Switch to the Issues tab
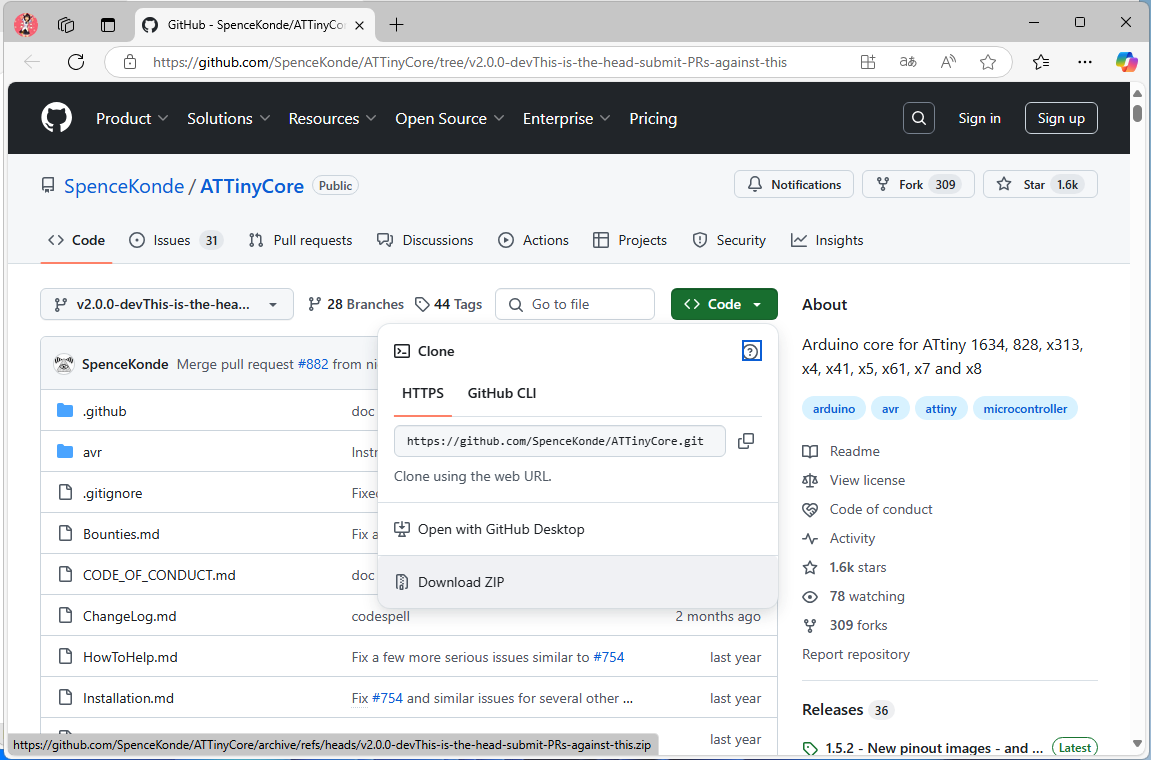Image resolution: width=1151 pixels, height=760 pixels. pos(175,240)
